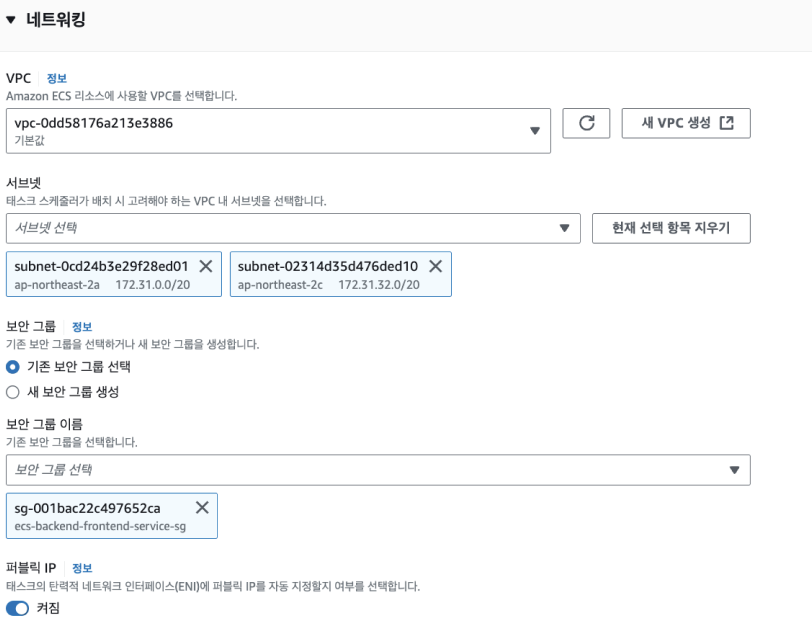812x626 pixels.
Task: Remove sg-001bac22c497652ca with its X
Action: coord(202,507)
